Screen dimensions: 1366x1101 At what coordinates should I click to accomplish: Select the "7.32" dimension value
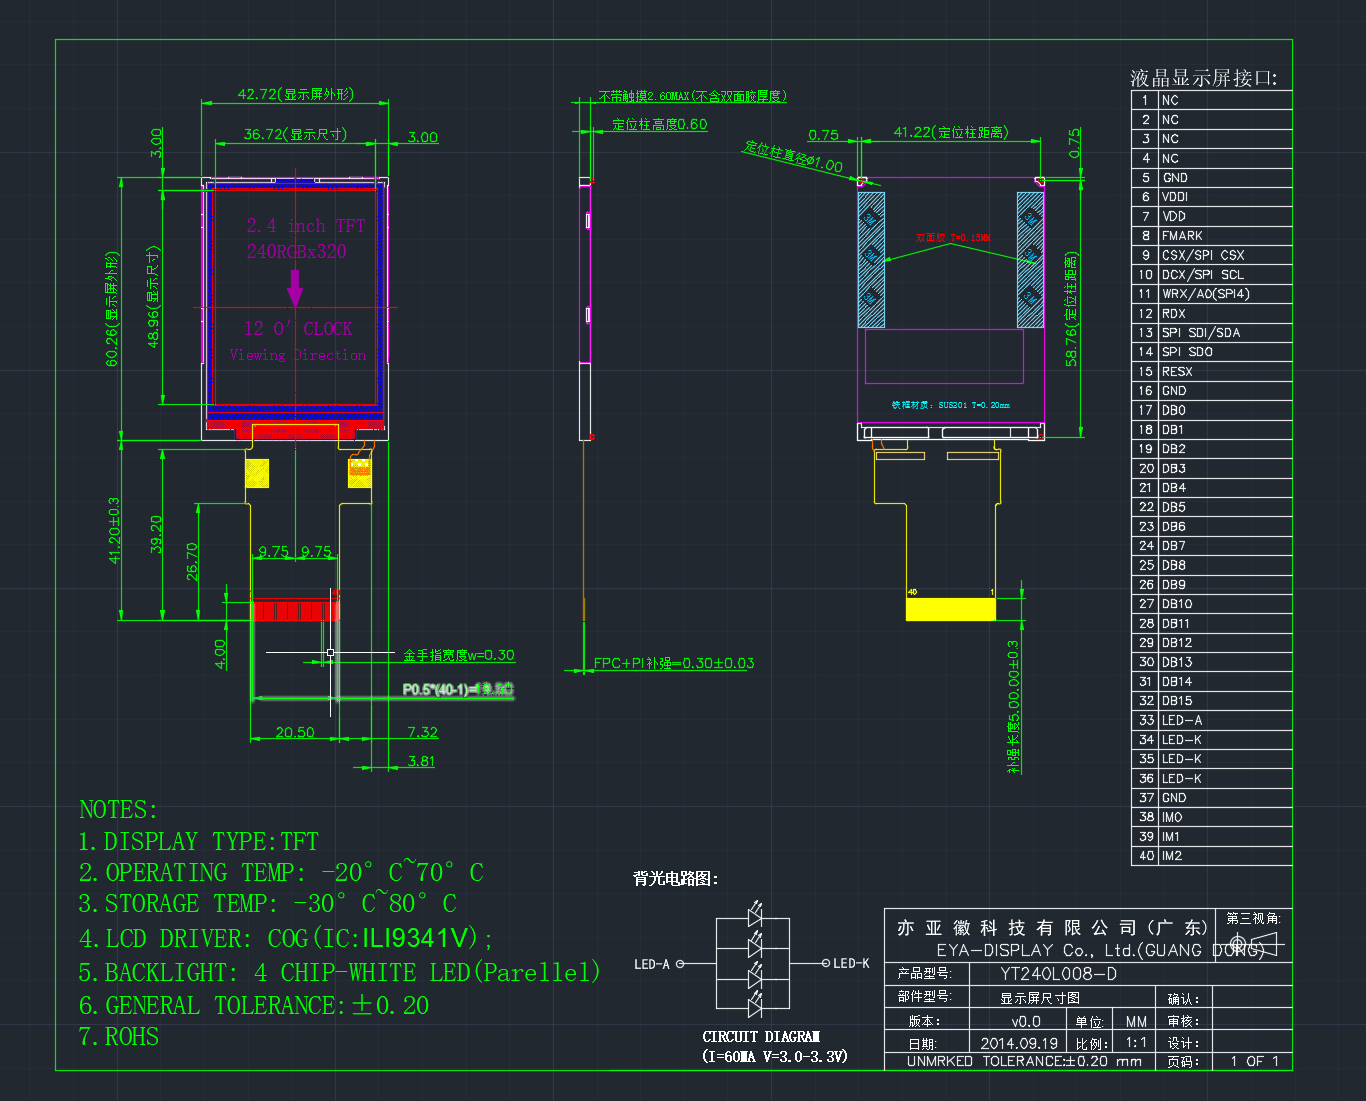(x=423, y=732)
